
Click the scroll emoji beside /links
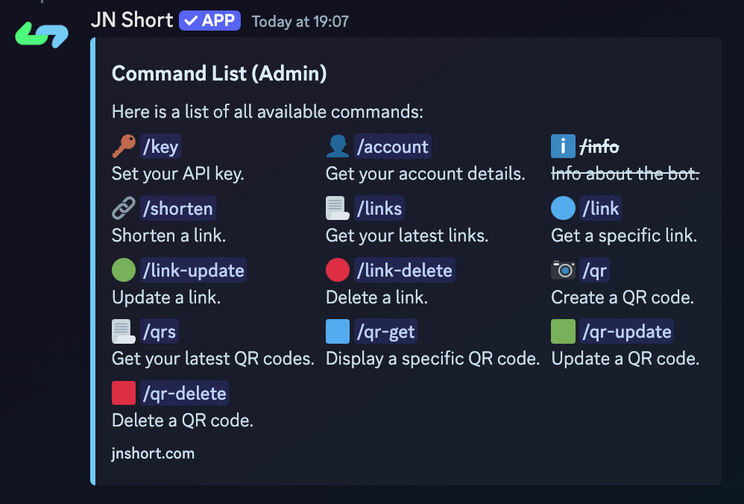pyautogui.click(x=338, y=209)
